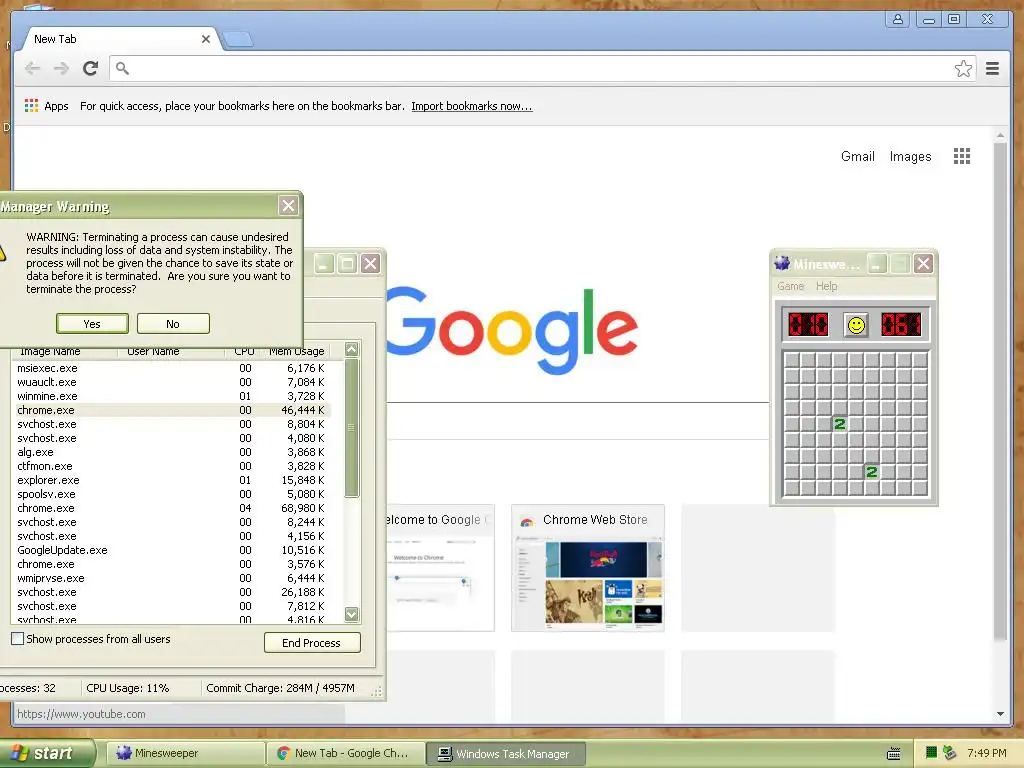Click Chrome's user profile icon
This screenshot has width=1024, height=768.
click(898, 19)
